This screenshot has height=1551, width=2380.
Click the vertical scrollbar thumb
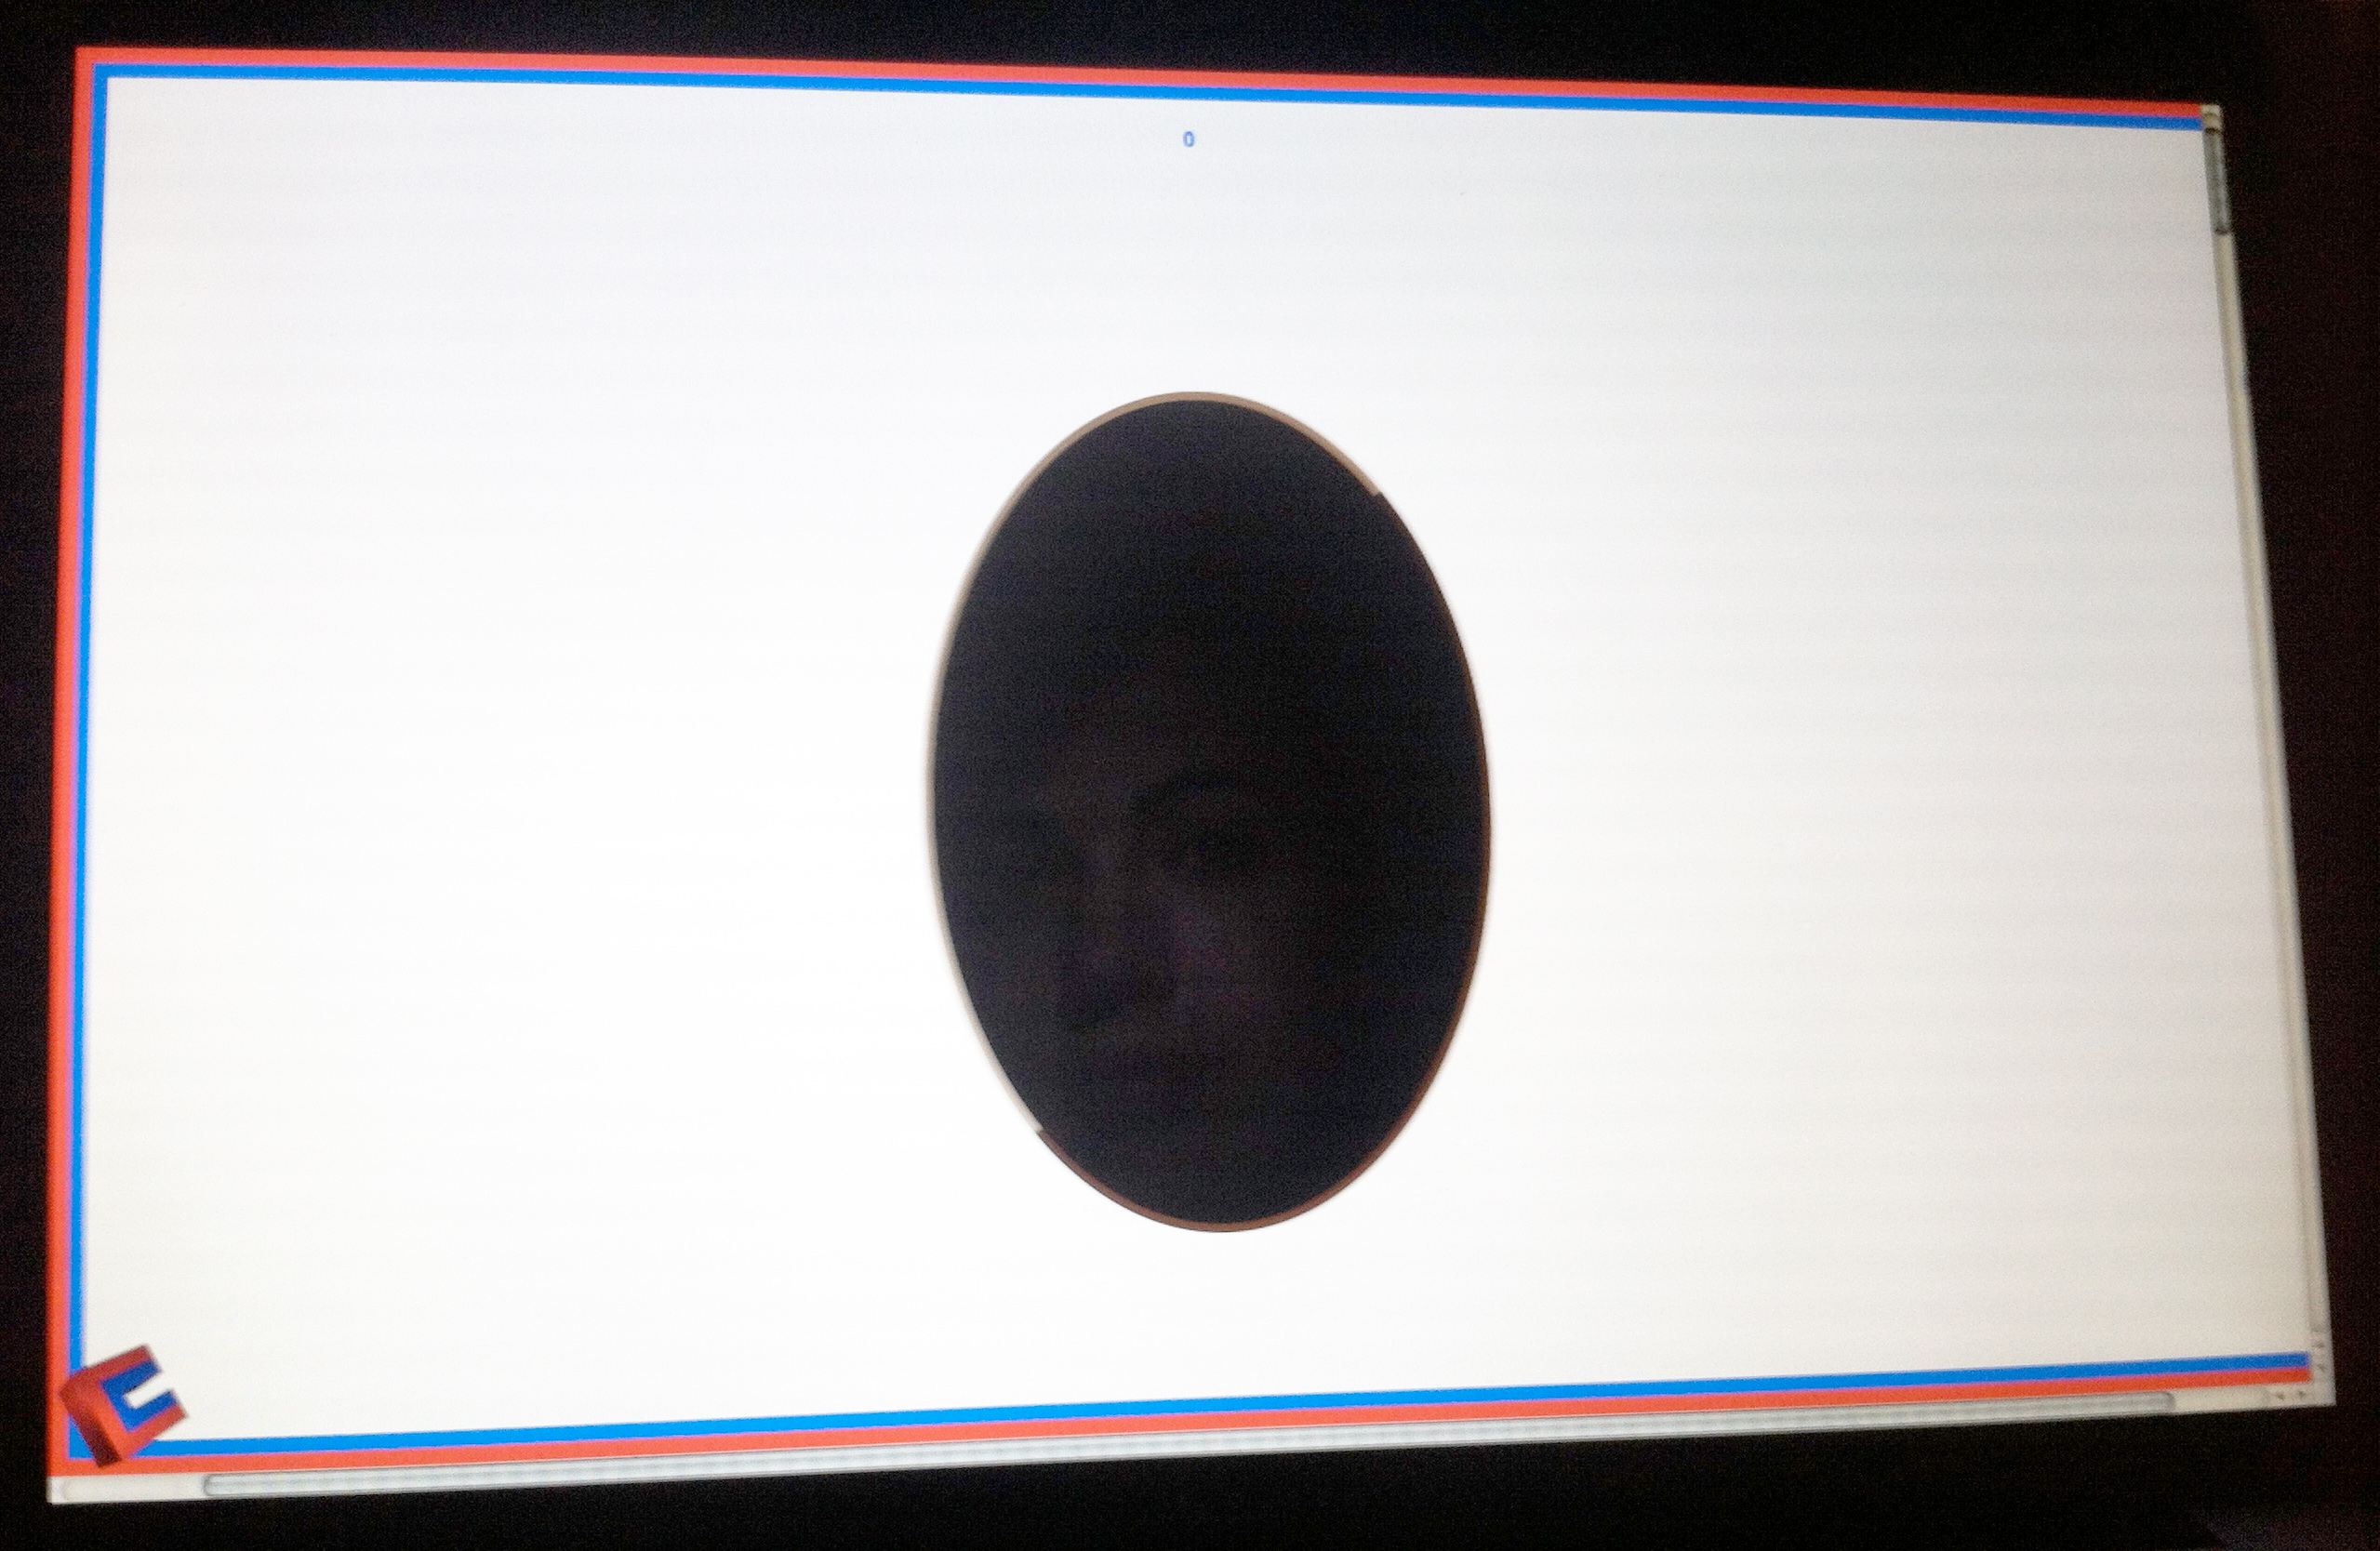(2217, 182)
